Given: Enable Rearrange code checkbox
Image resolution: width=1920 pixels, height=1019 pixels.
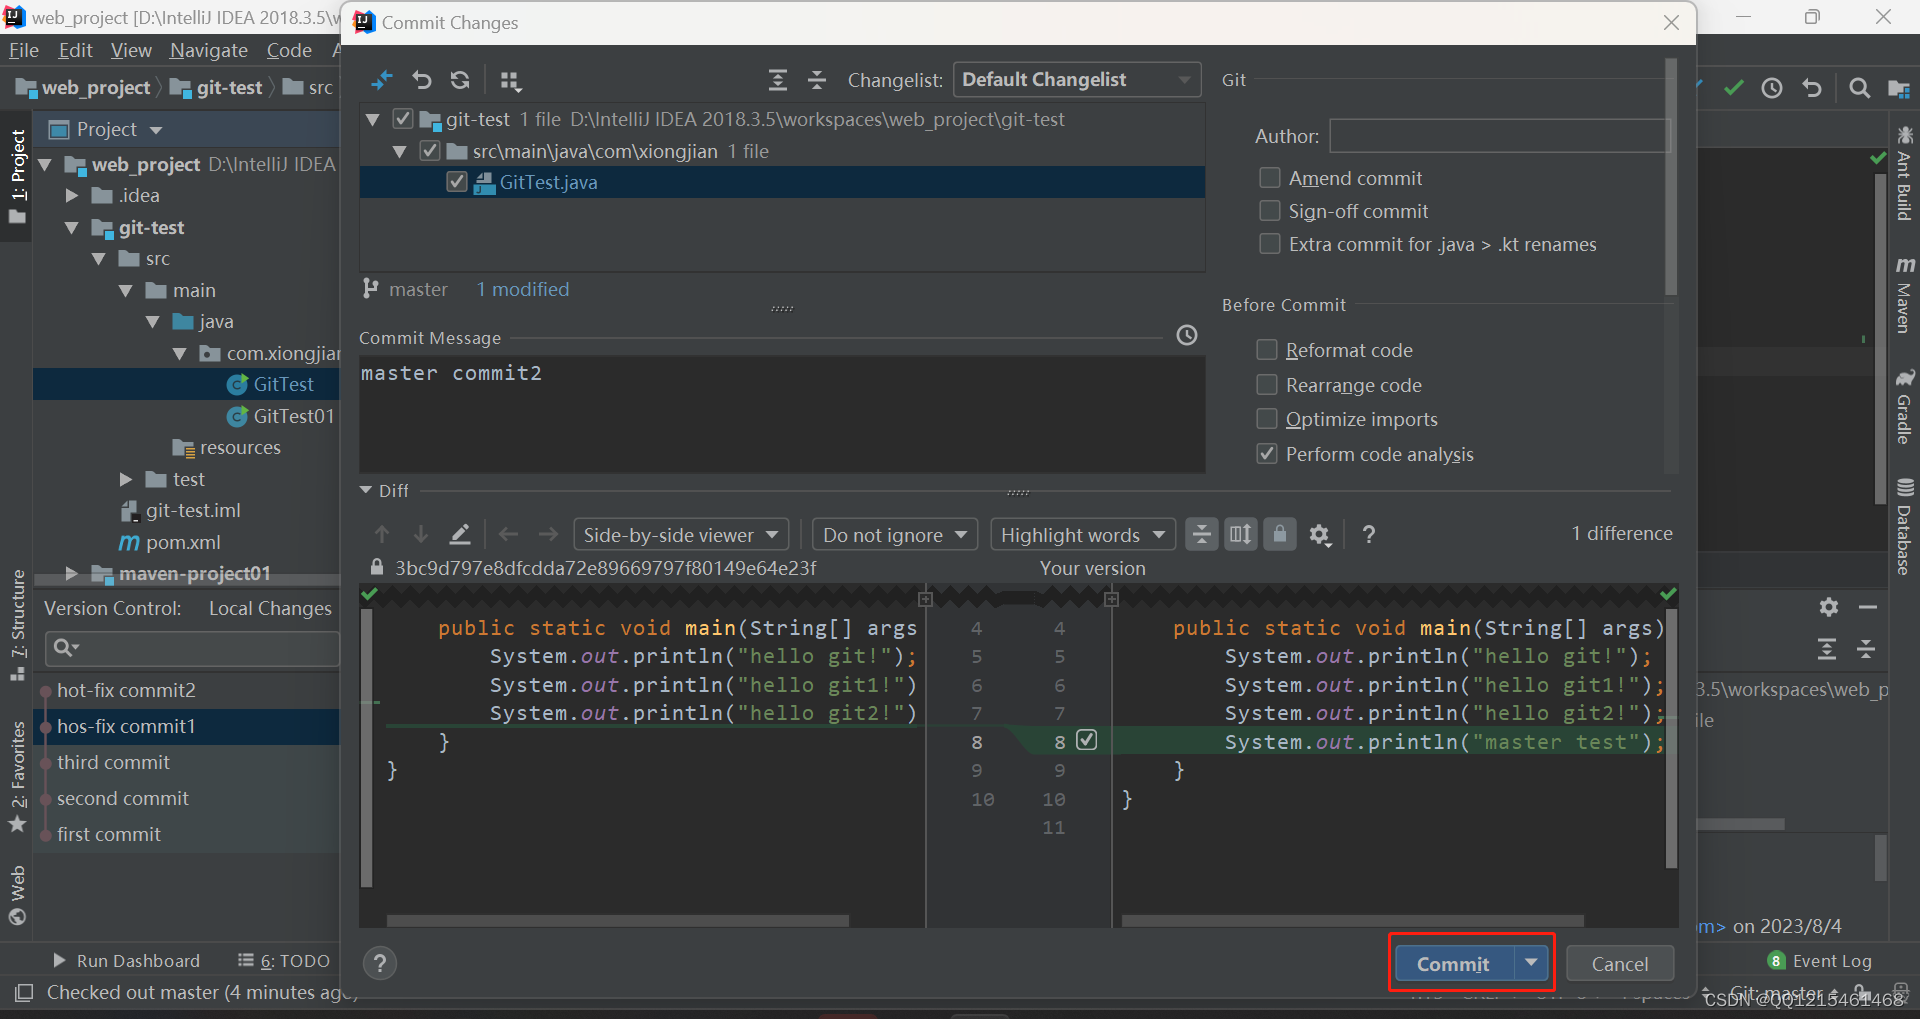Looking at the screenshot, I should pos(1267,385).
